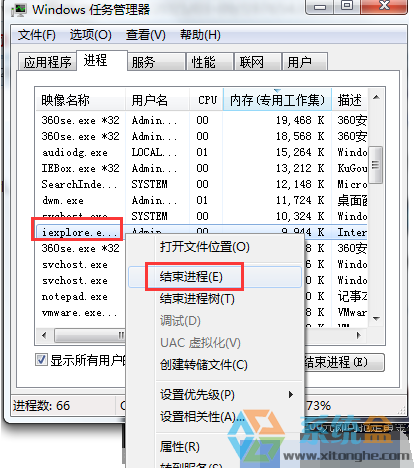Viewport: 420px width, 468px height.
Task: Switch to the 服务 tab
Action: click(x=156, y=62)
